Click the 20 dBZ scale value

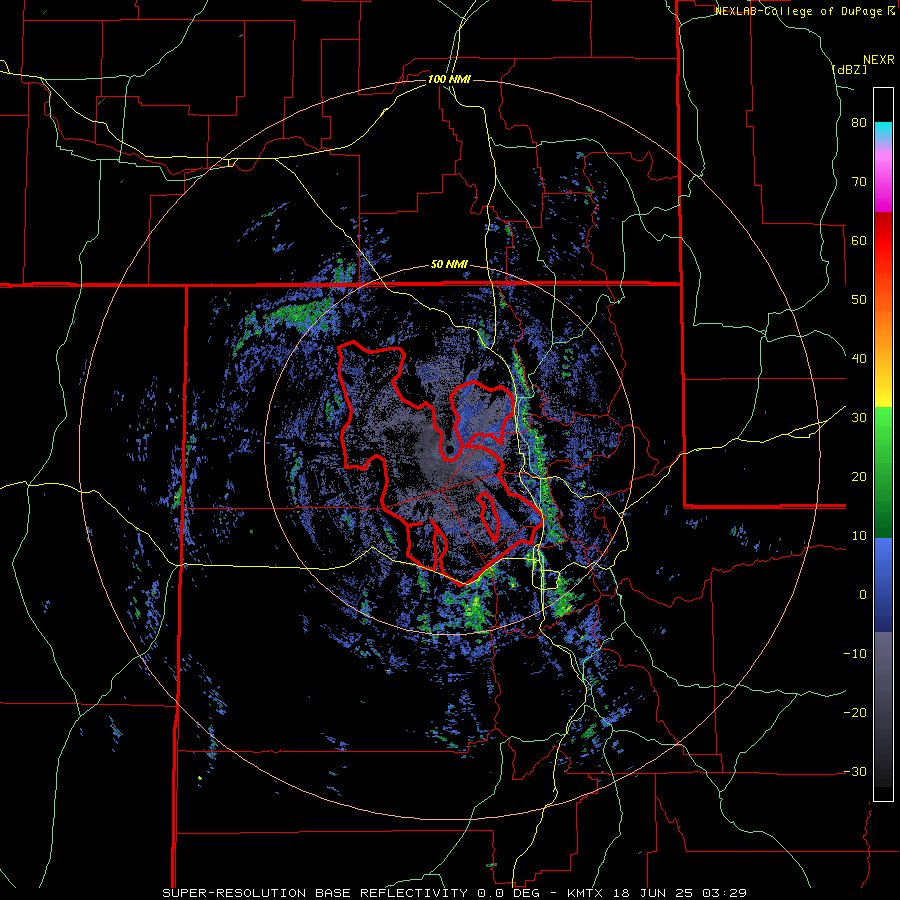pos(859,477)
